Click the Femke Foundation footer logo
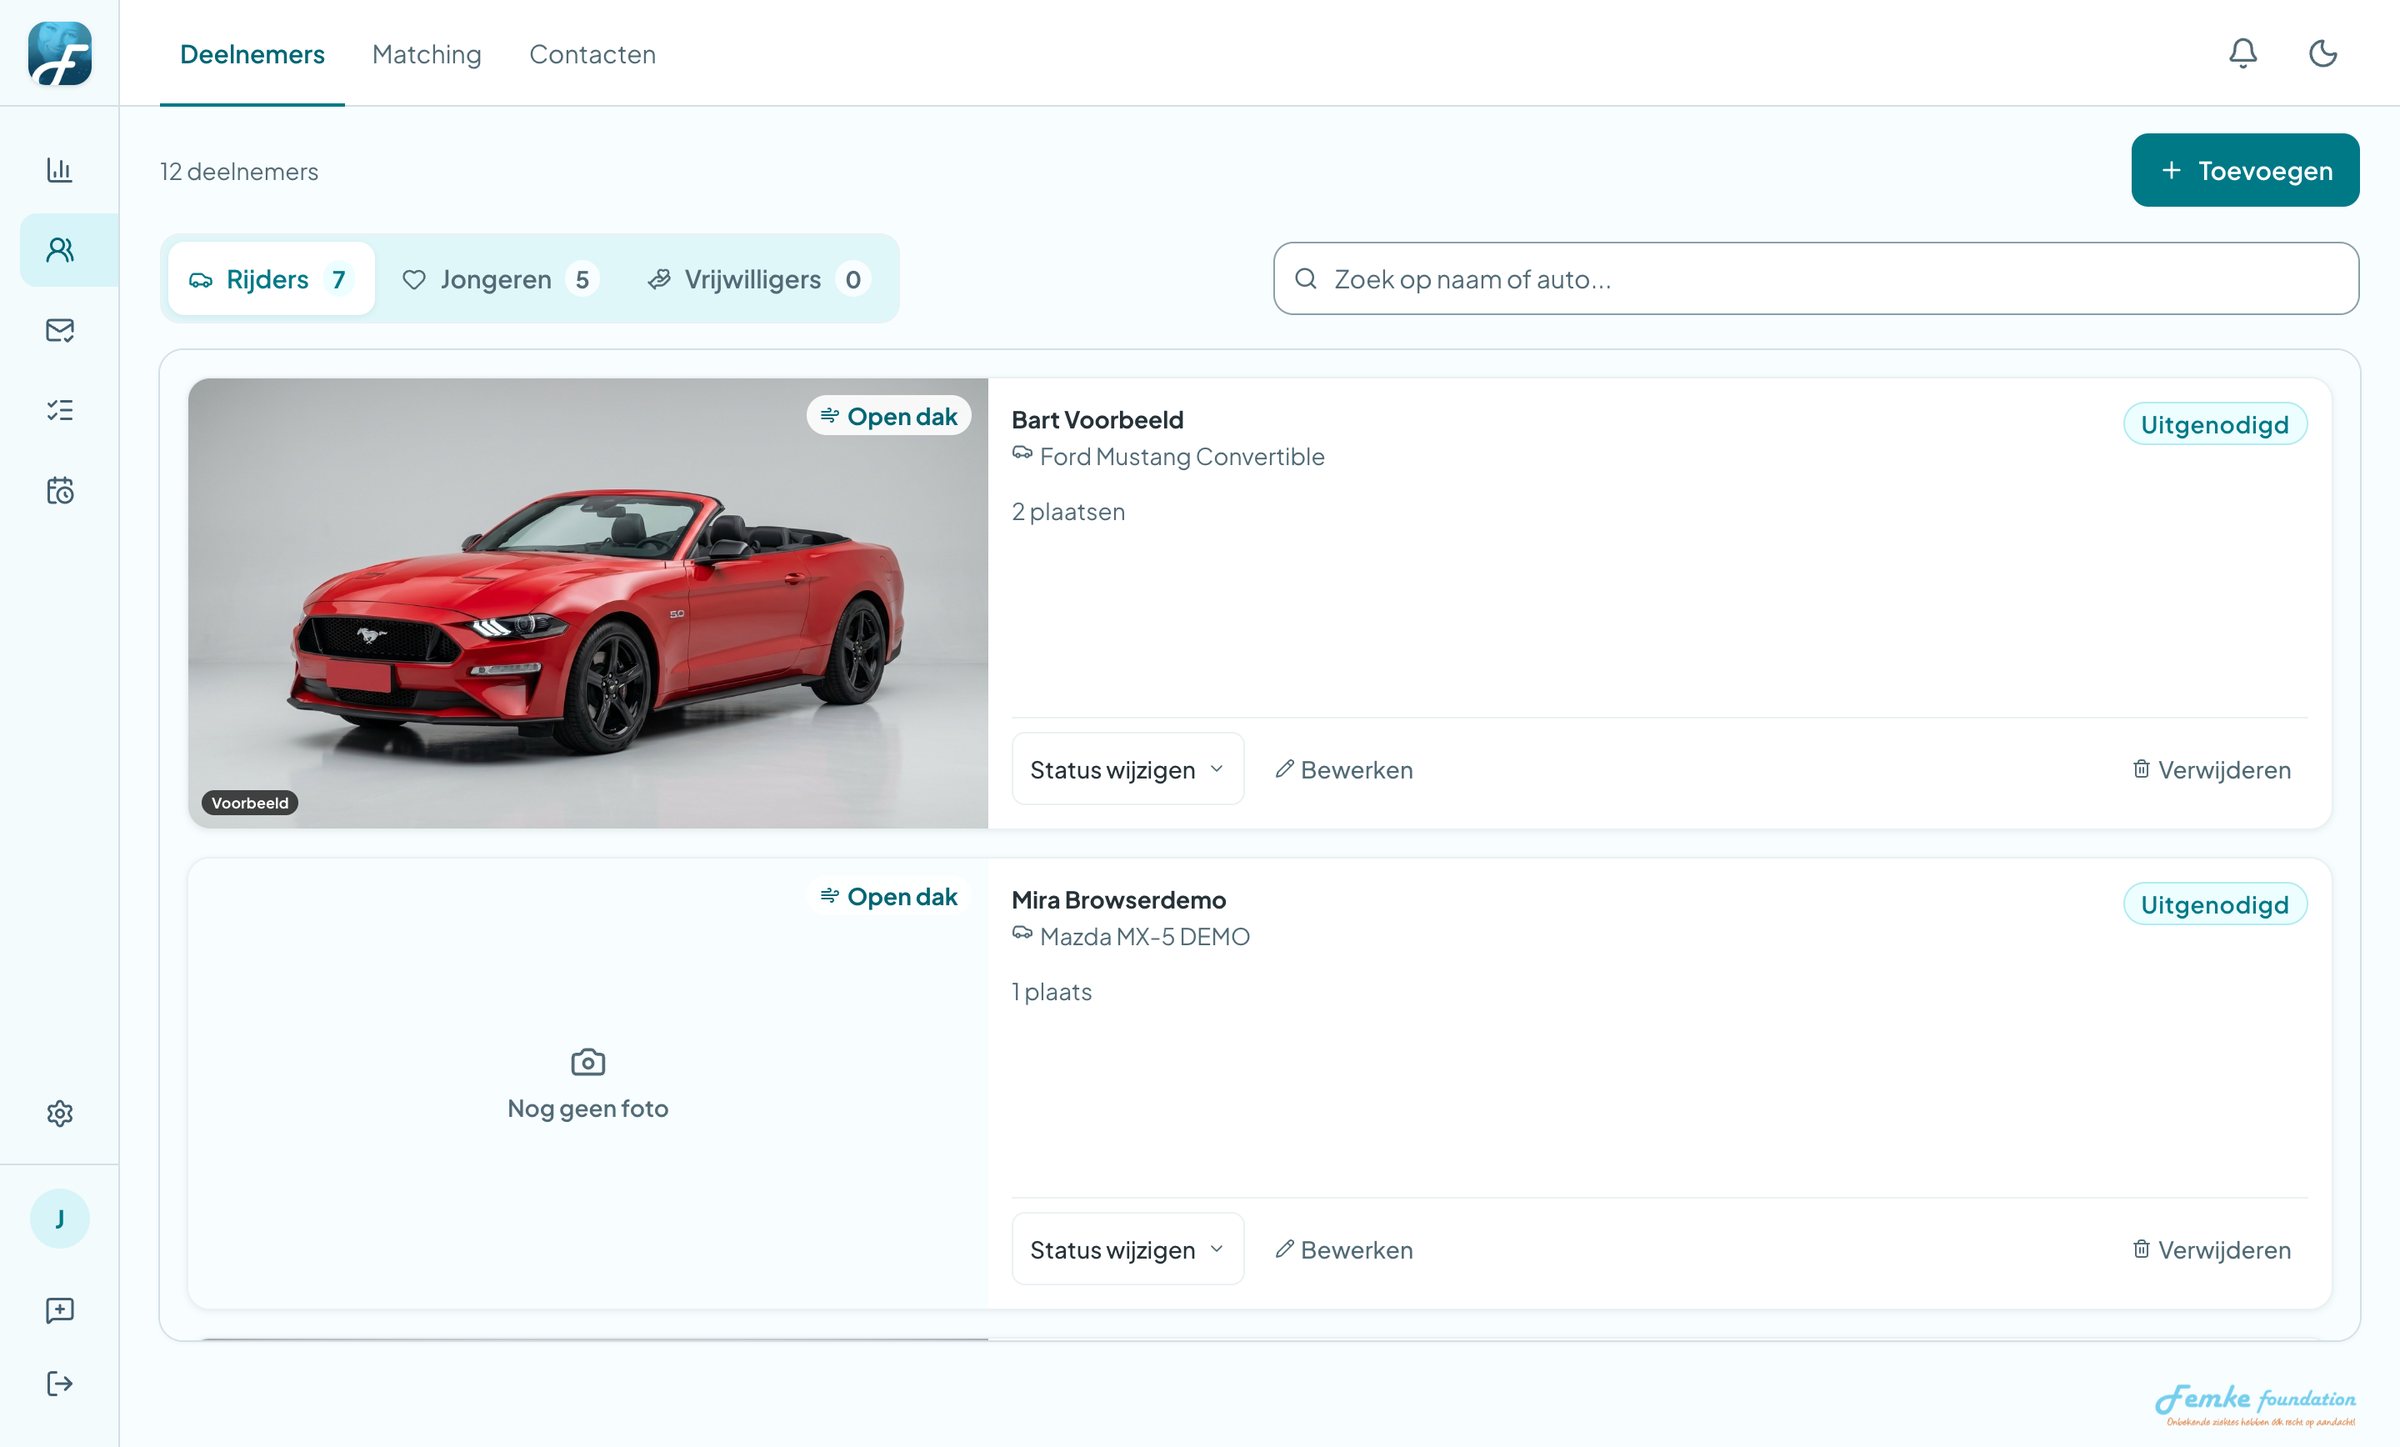The image size is (2400, 1447). point(2255,1404)
